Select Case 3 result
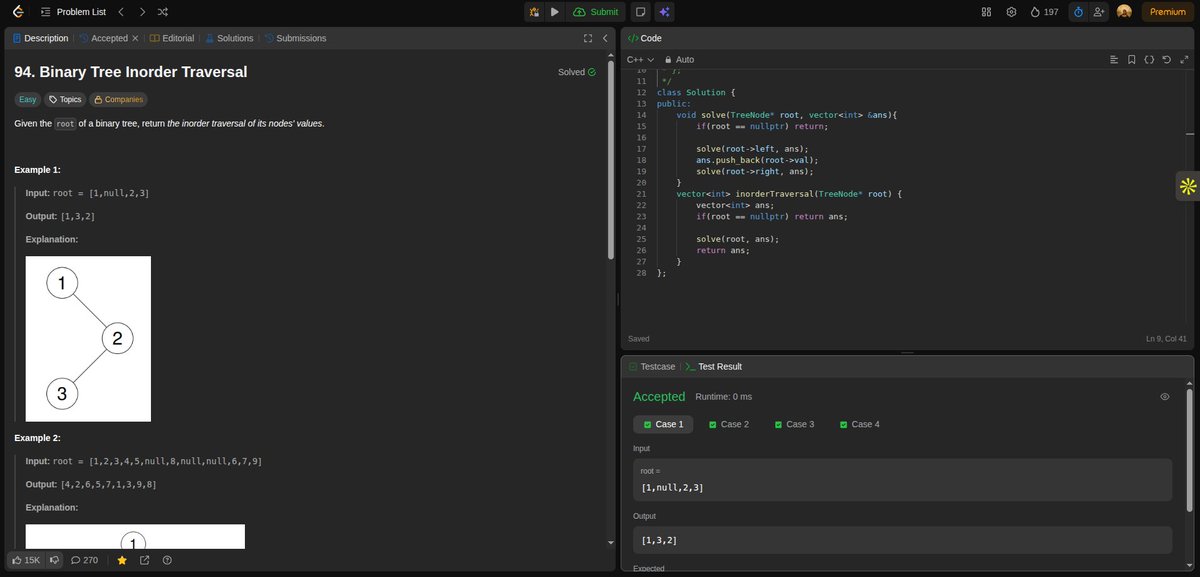The image size is (1200, 577). point(794,424)
